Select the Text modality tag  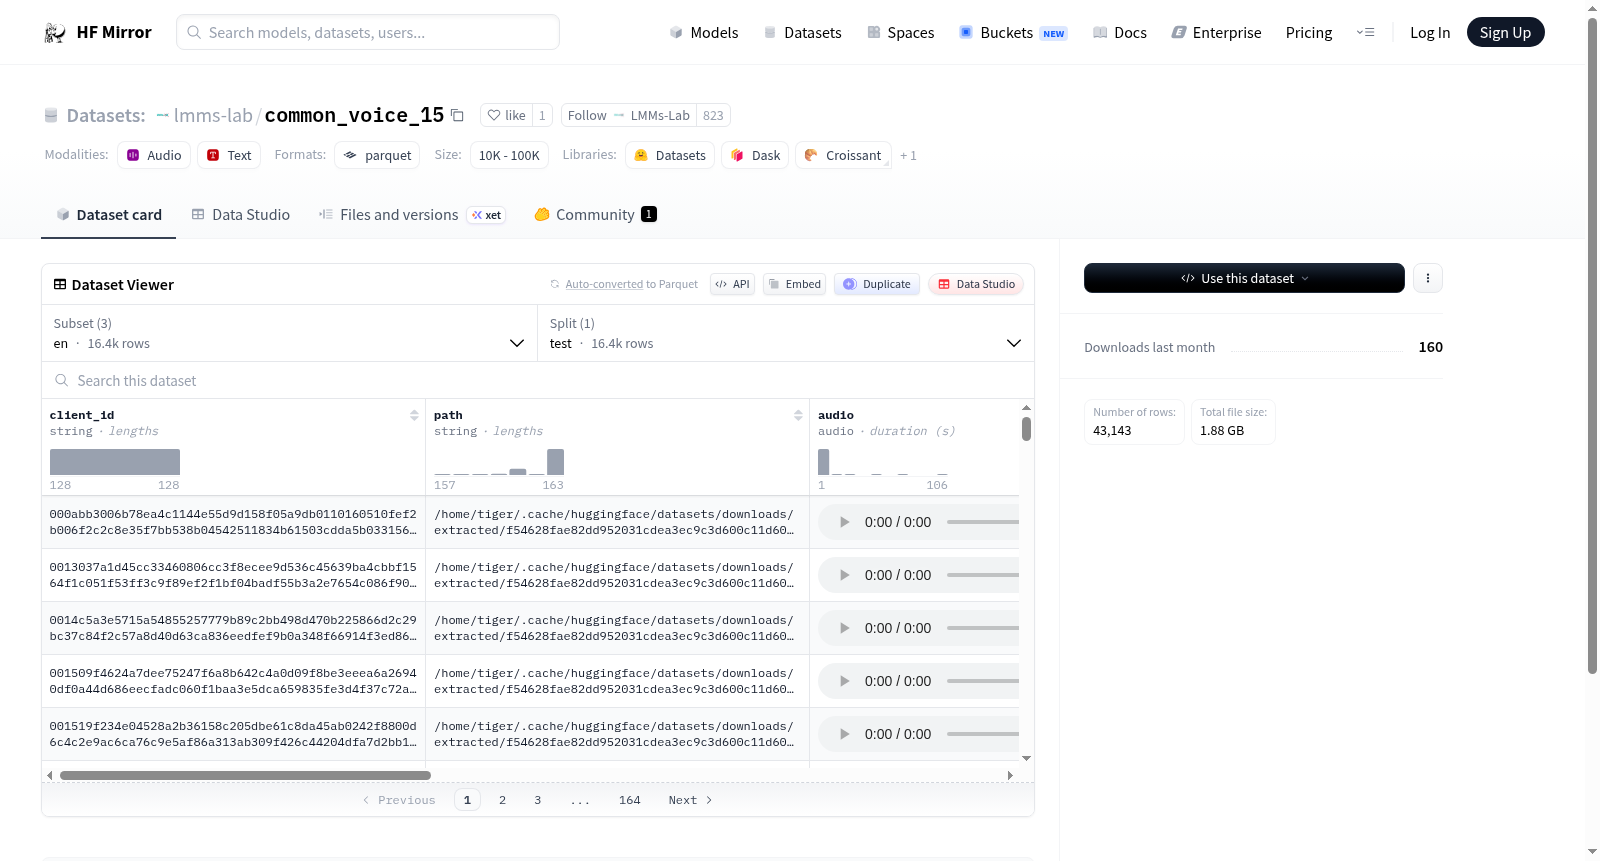tap(229, 155)
